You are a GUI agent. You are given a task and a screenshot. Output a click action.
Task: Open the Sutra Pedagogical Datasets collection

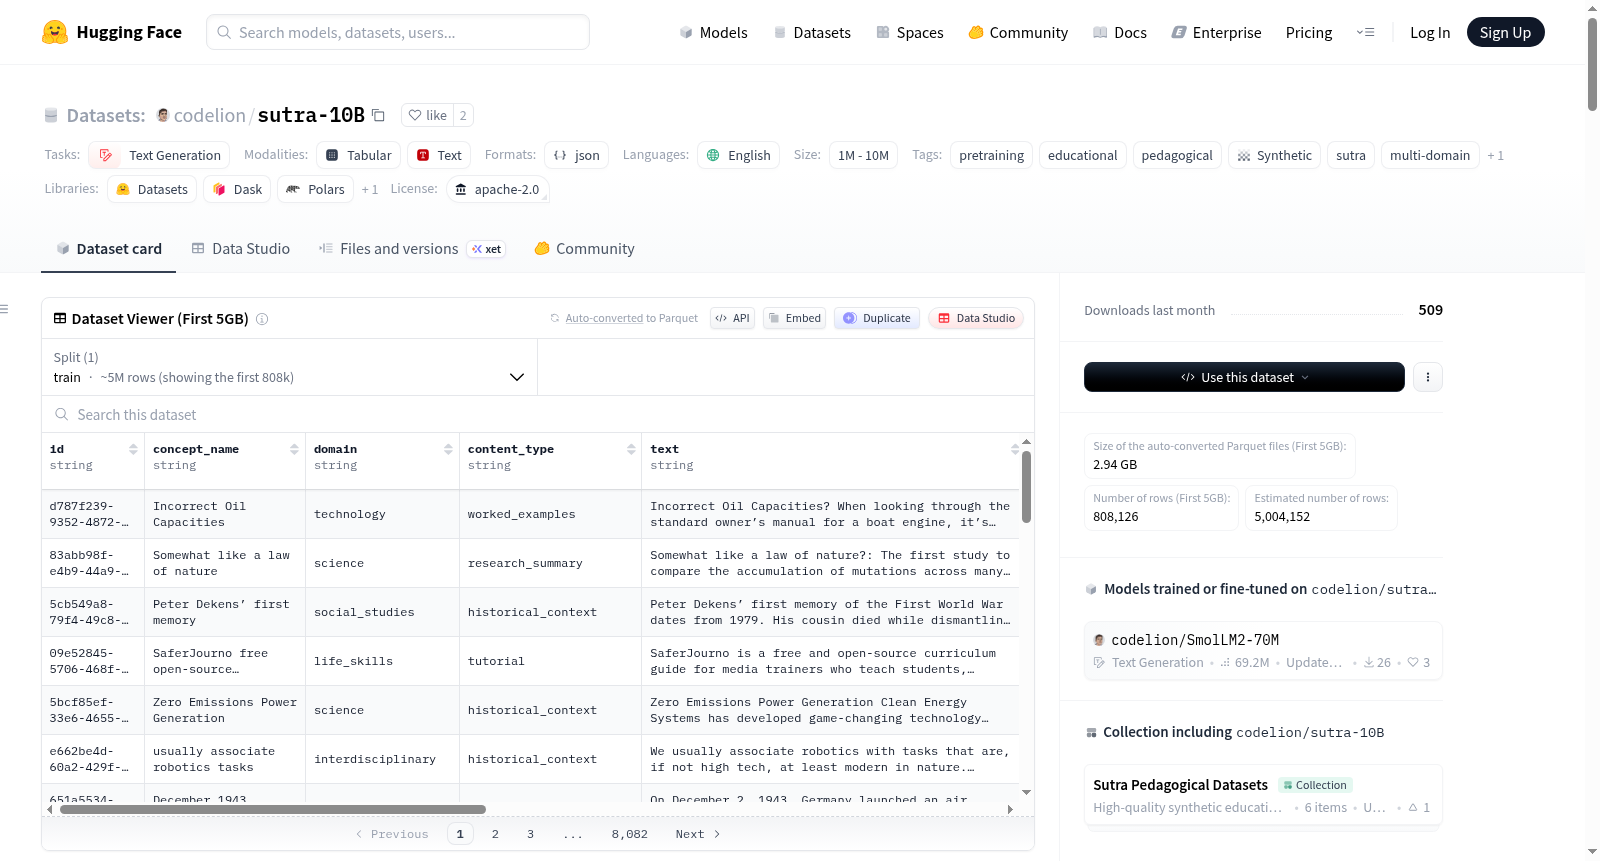click(1263, 796)
